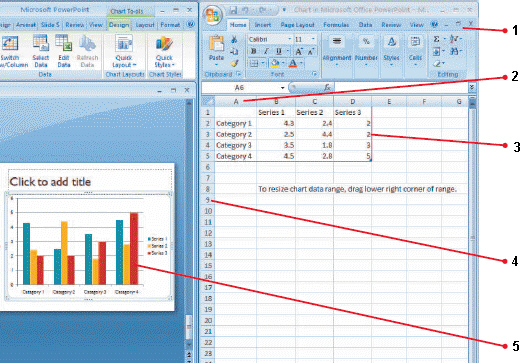This screenshot has height=363, width=530.
Task: Toggle Bold formatting in Excel
Action: 253,51
